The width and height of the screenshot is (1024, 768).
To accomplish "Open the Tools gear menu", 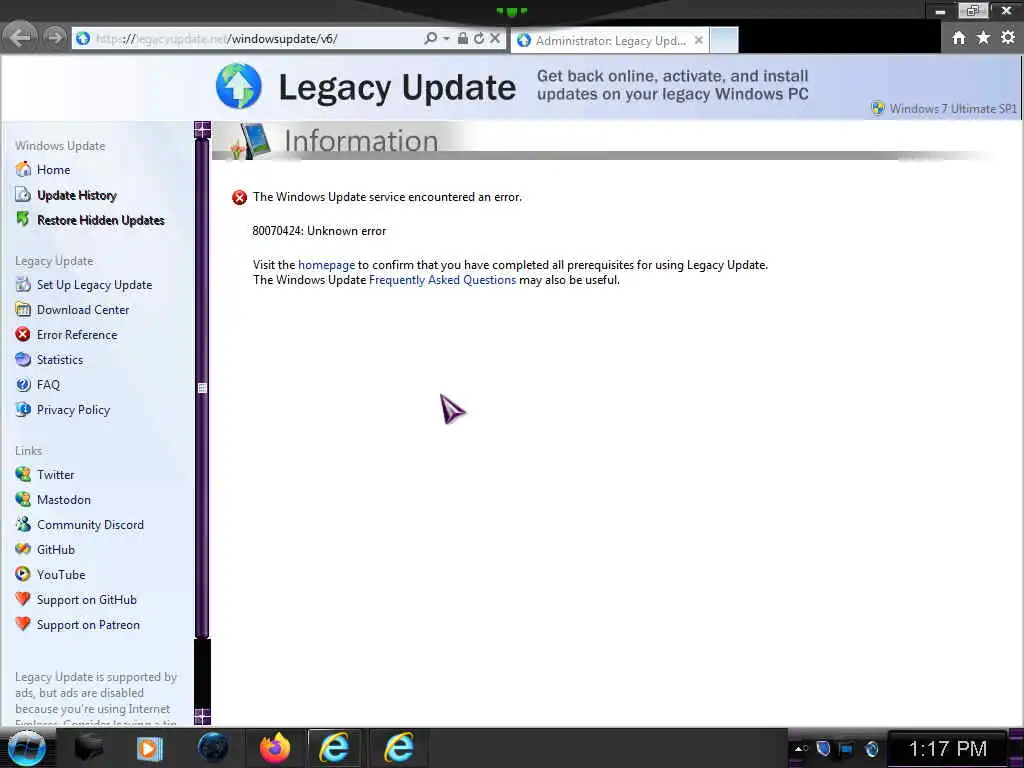I will 1008,38.
